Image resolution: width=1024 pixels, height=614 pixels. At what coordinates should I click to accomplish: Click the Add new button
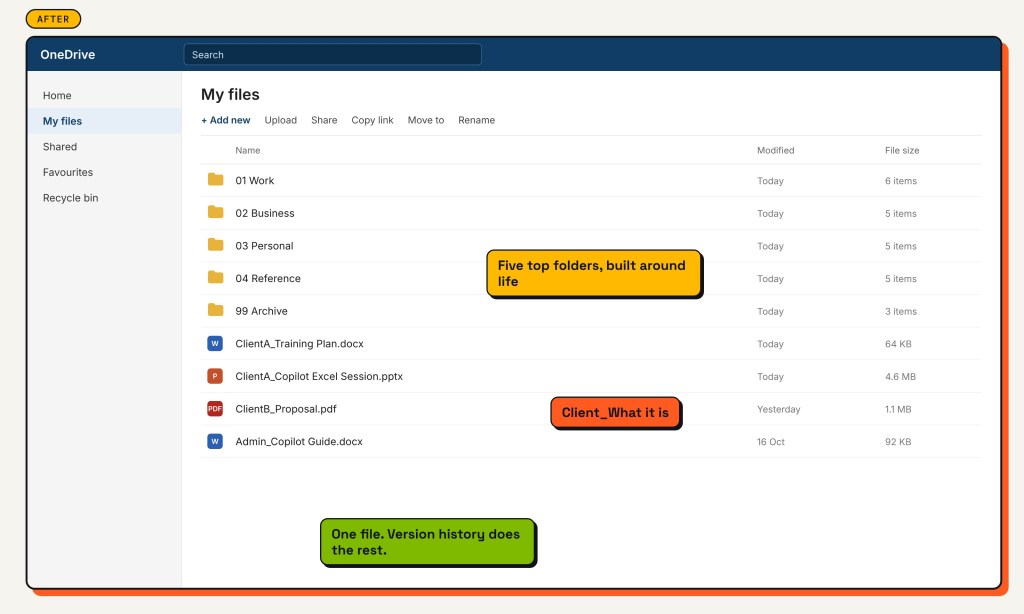point(225,120)
